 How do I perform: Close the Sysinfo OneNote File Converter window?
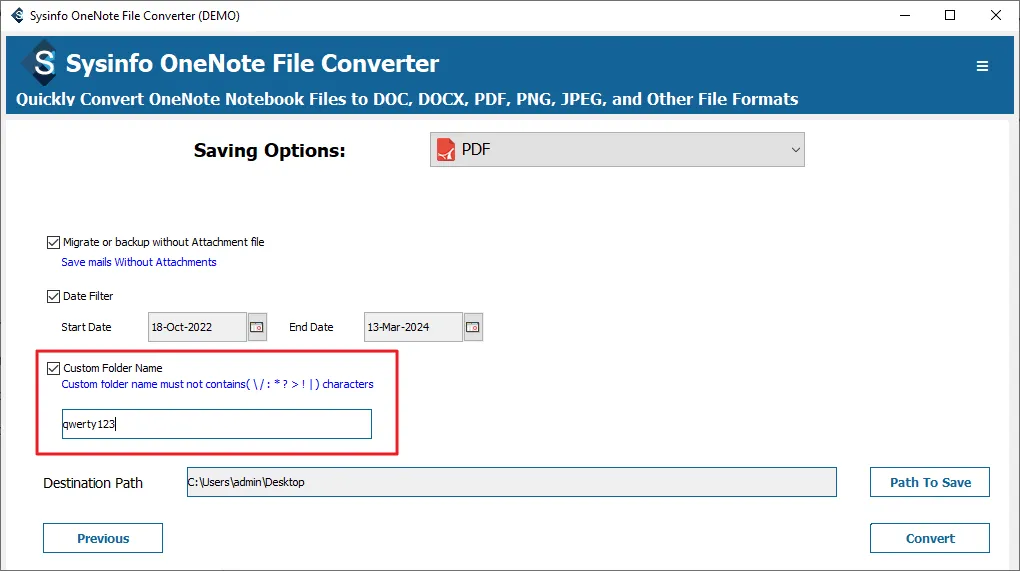tap(995, 15)
